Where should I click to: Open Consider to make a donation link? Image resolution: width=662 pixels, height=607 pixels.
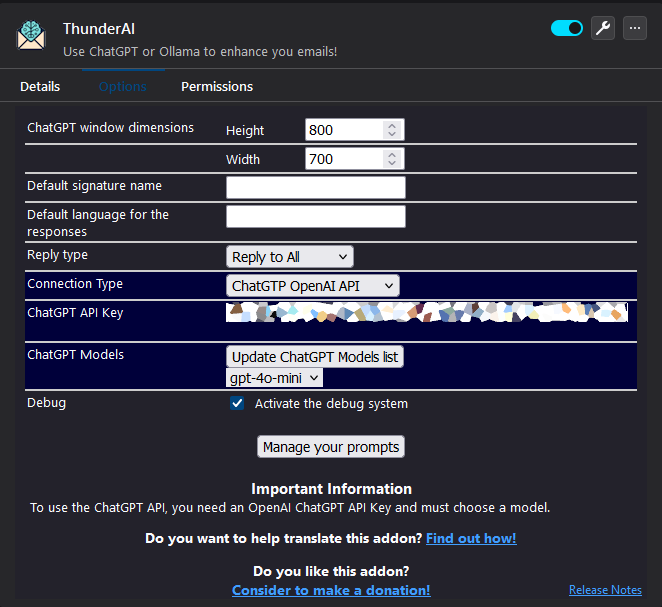tap(331, 590)
